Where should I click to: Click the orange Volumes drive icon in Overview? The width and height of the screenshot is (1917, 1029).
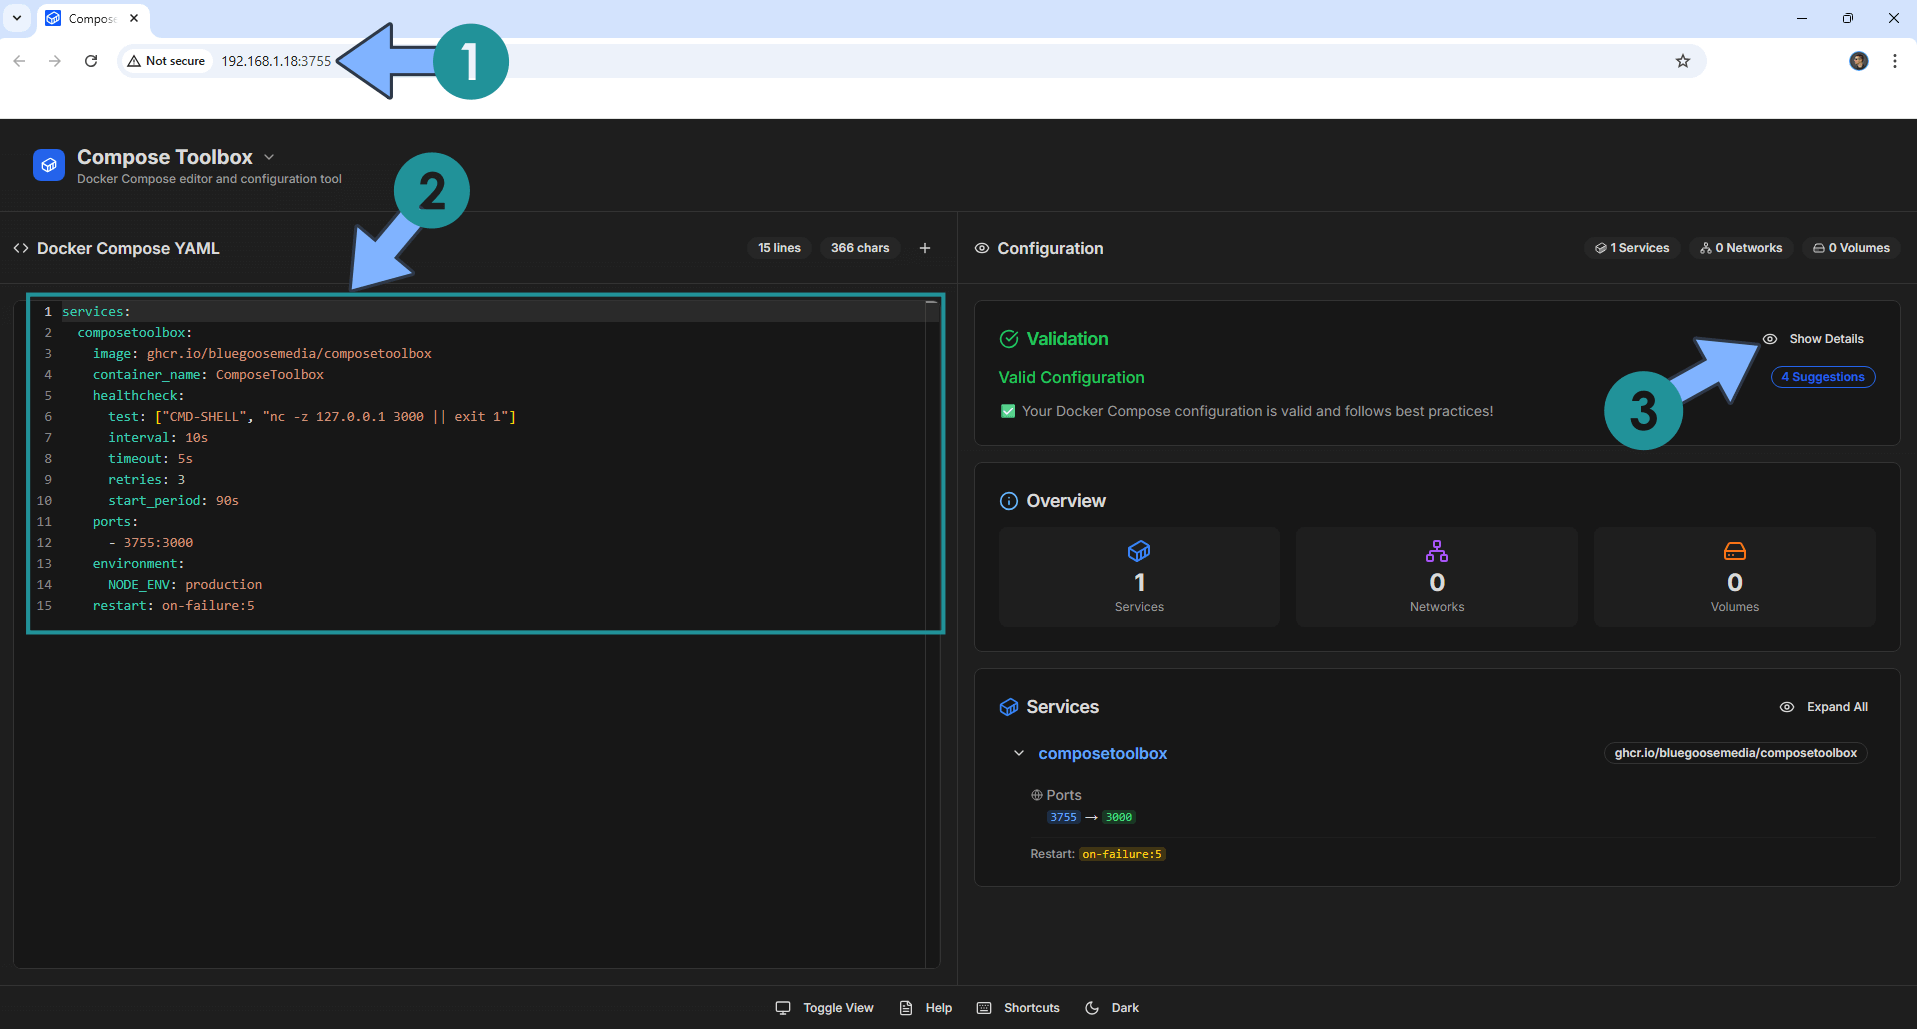pos(1735,551)
